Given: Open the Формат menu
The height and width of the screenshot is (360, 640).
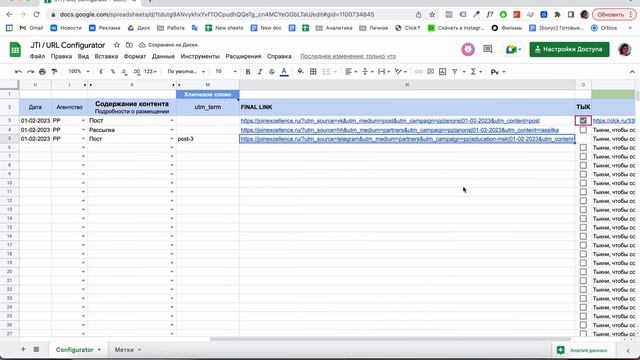Looking at the screenshot, I should pos(135,56).
